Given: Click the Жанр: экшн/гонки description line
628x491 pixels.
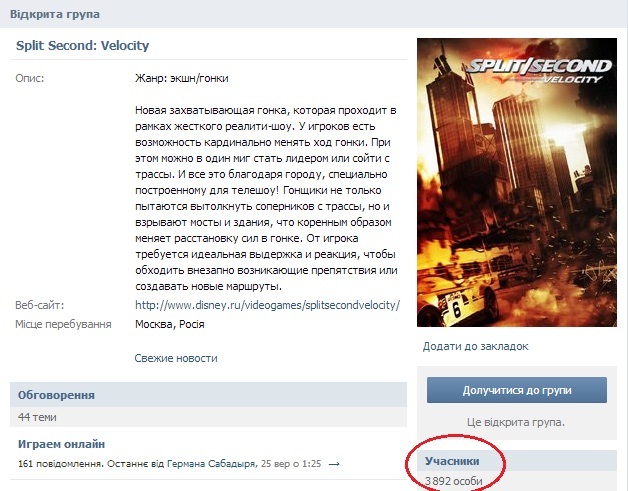Looking at the screenshot, I should (x=181, y=78).
